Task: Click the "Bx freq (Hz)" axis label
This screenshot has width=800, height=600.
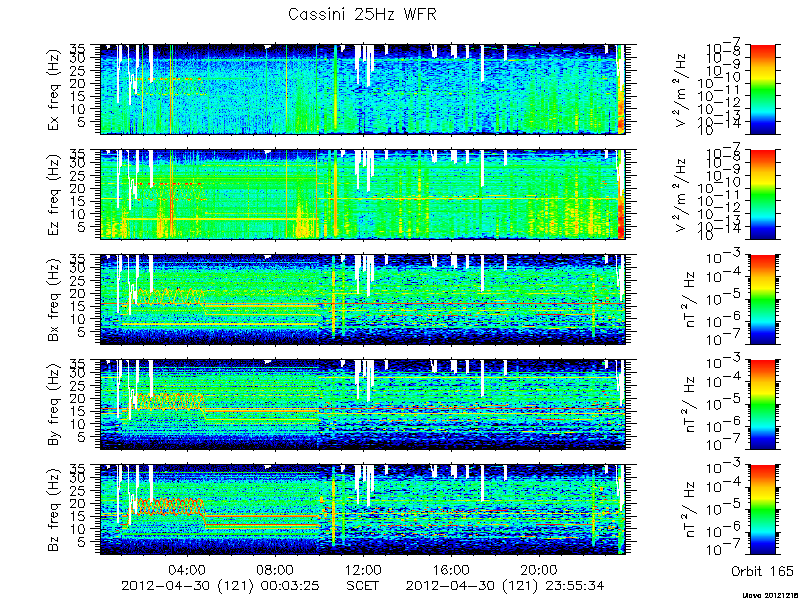Action: pos(55,300)
